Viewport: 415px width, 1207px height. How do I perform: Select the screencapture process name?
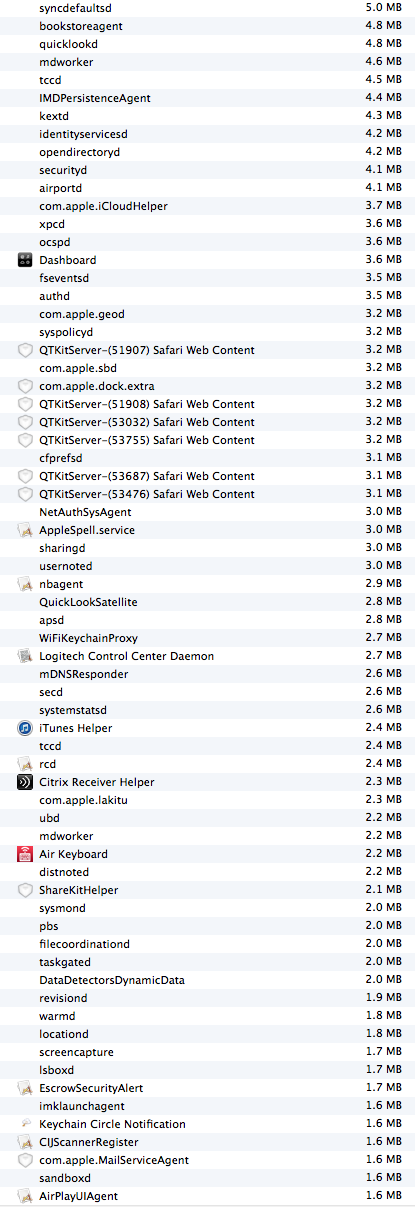pyautogui.click(x=76, y=1052)
